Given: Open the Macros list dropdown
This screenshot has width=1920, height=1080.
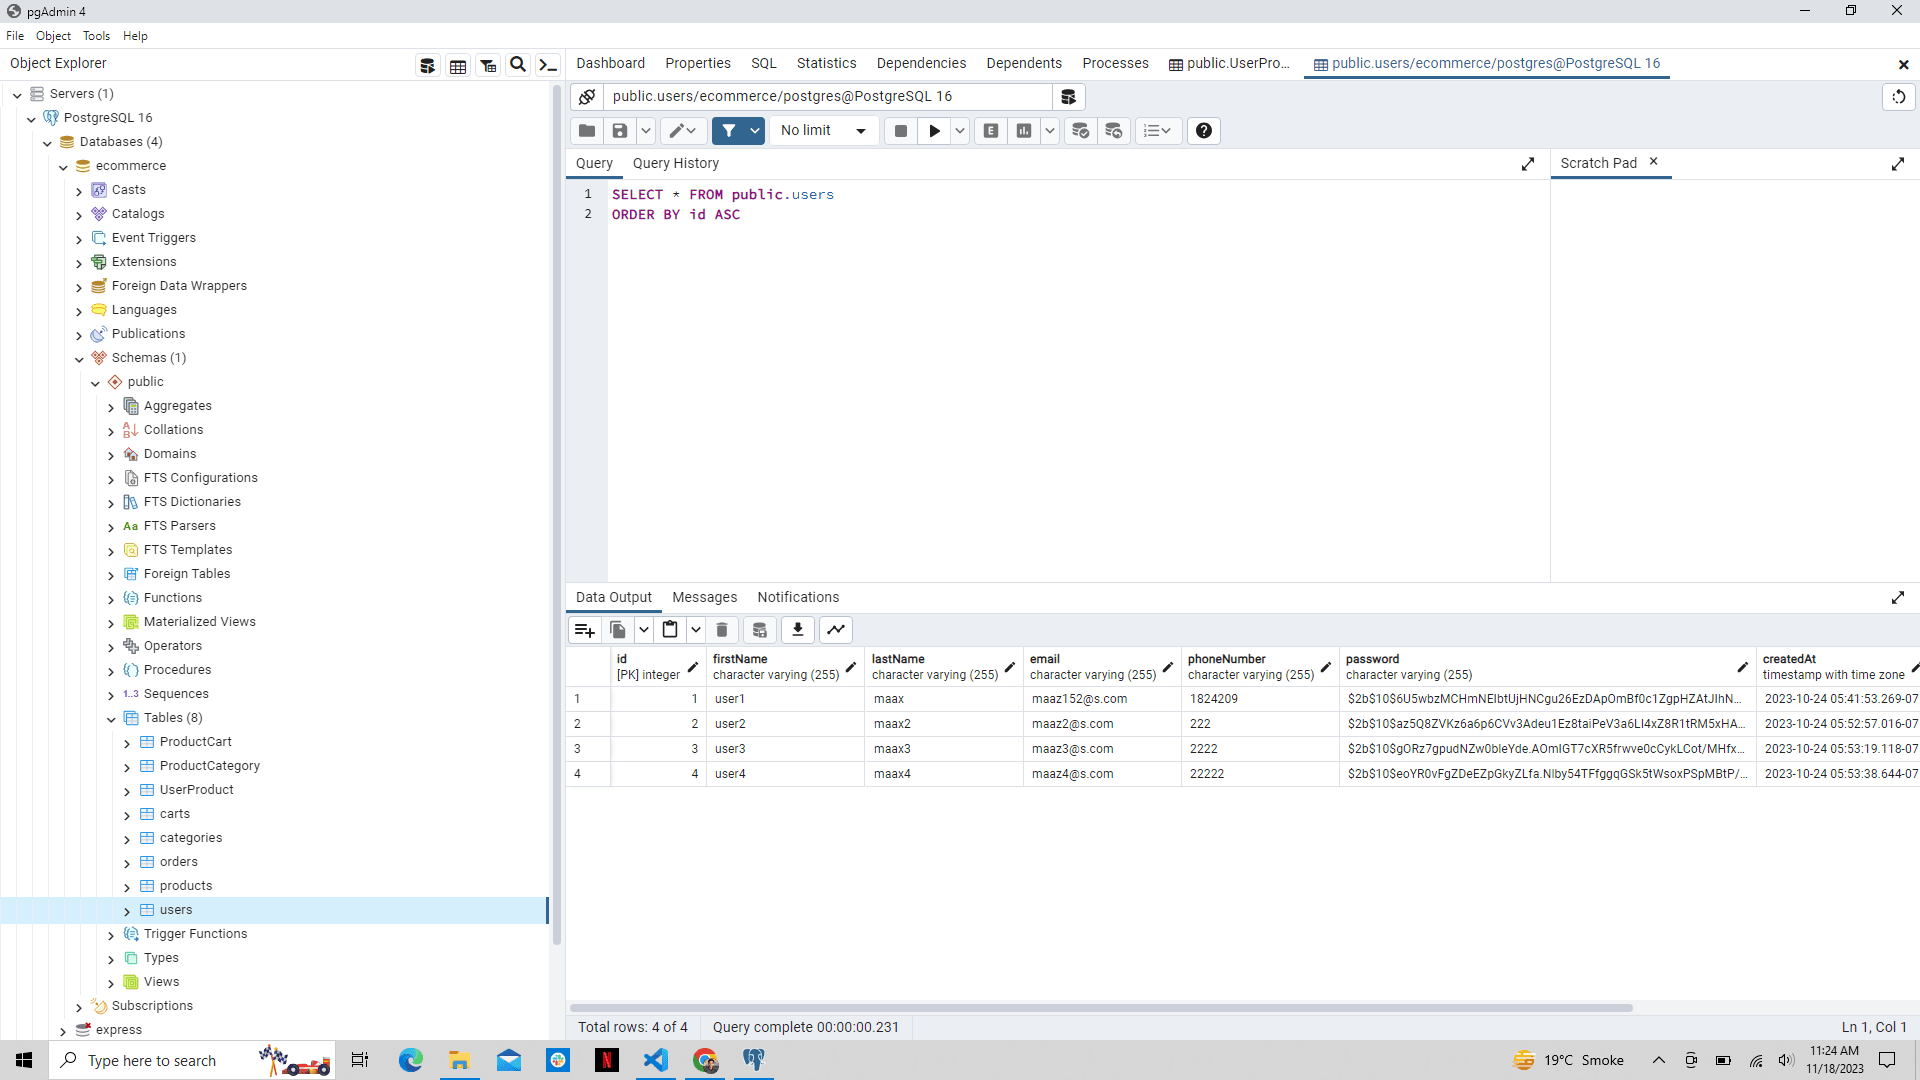Looking at the screenshot, I should (1158, 131).
